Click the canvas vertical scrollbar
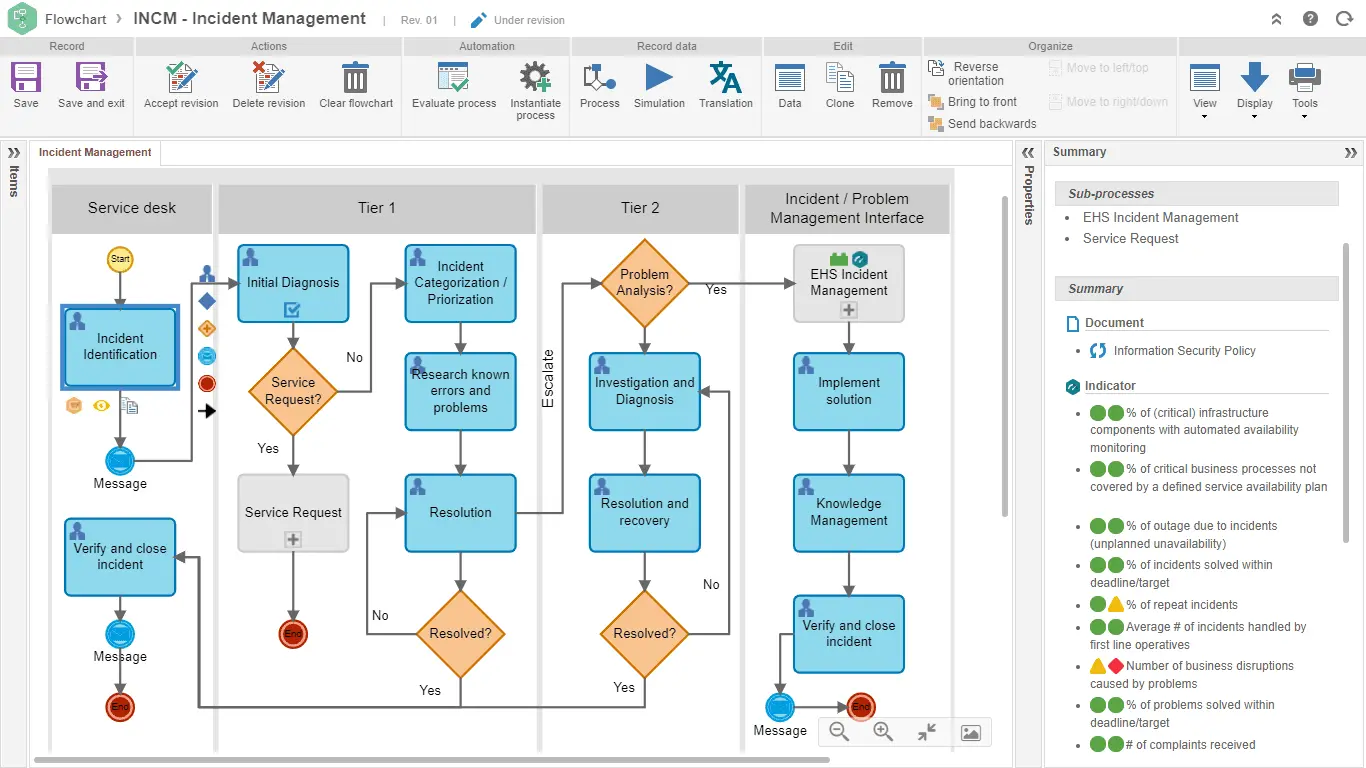Screen dimensions: 1366x768 tap(1005, 355)
